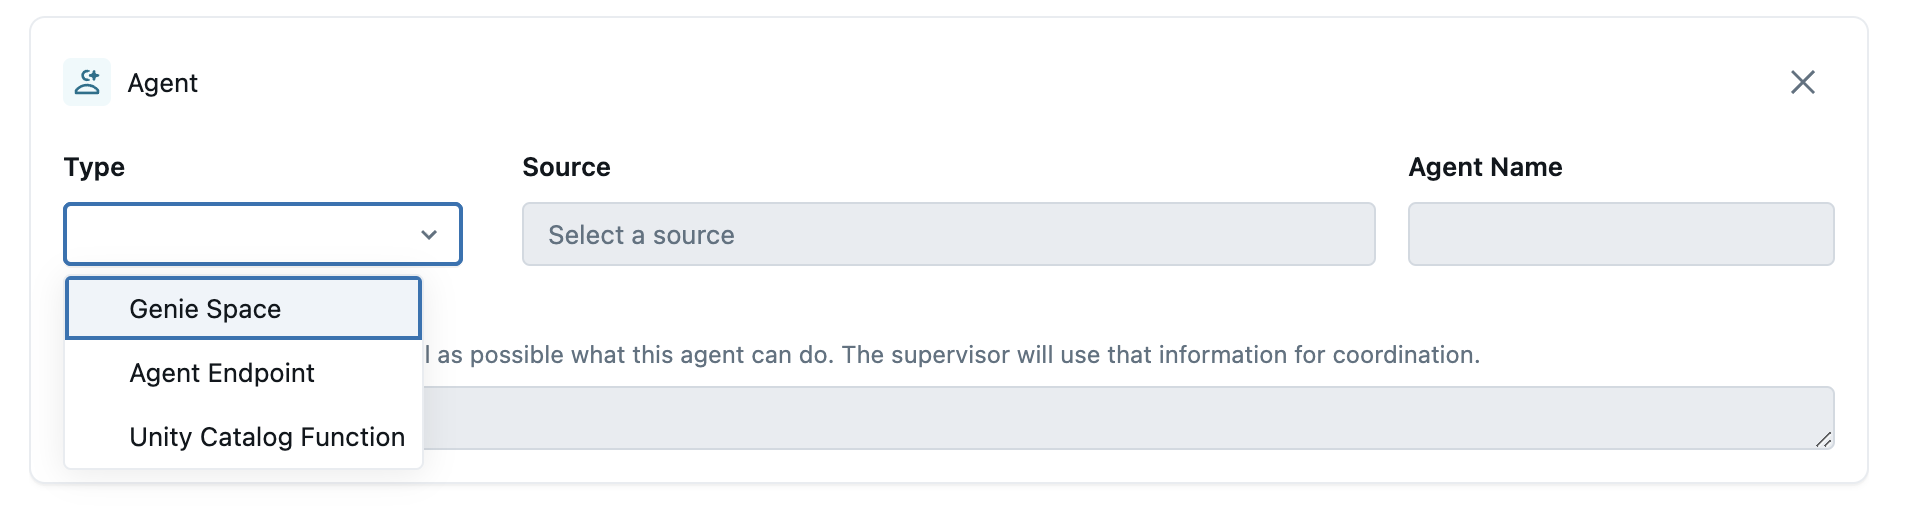This screenshot has width=1906, height=514.
Task: Select the Genie Space option
Action: [x=243, y=309]
